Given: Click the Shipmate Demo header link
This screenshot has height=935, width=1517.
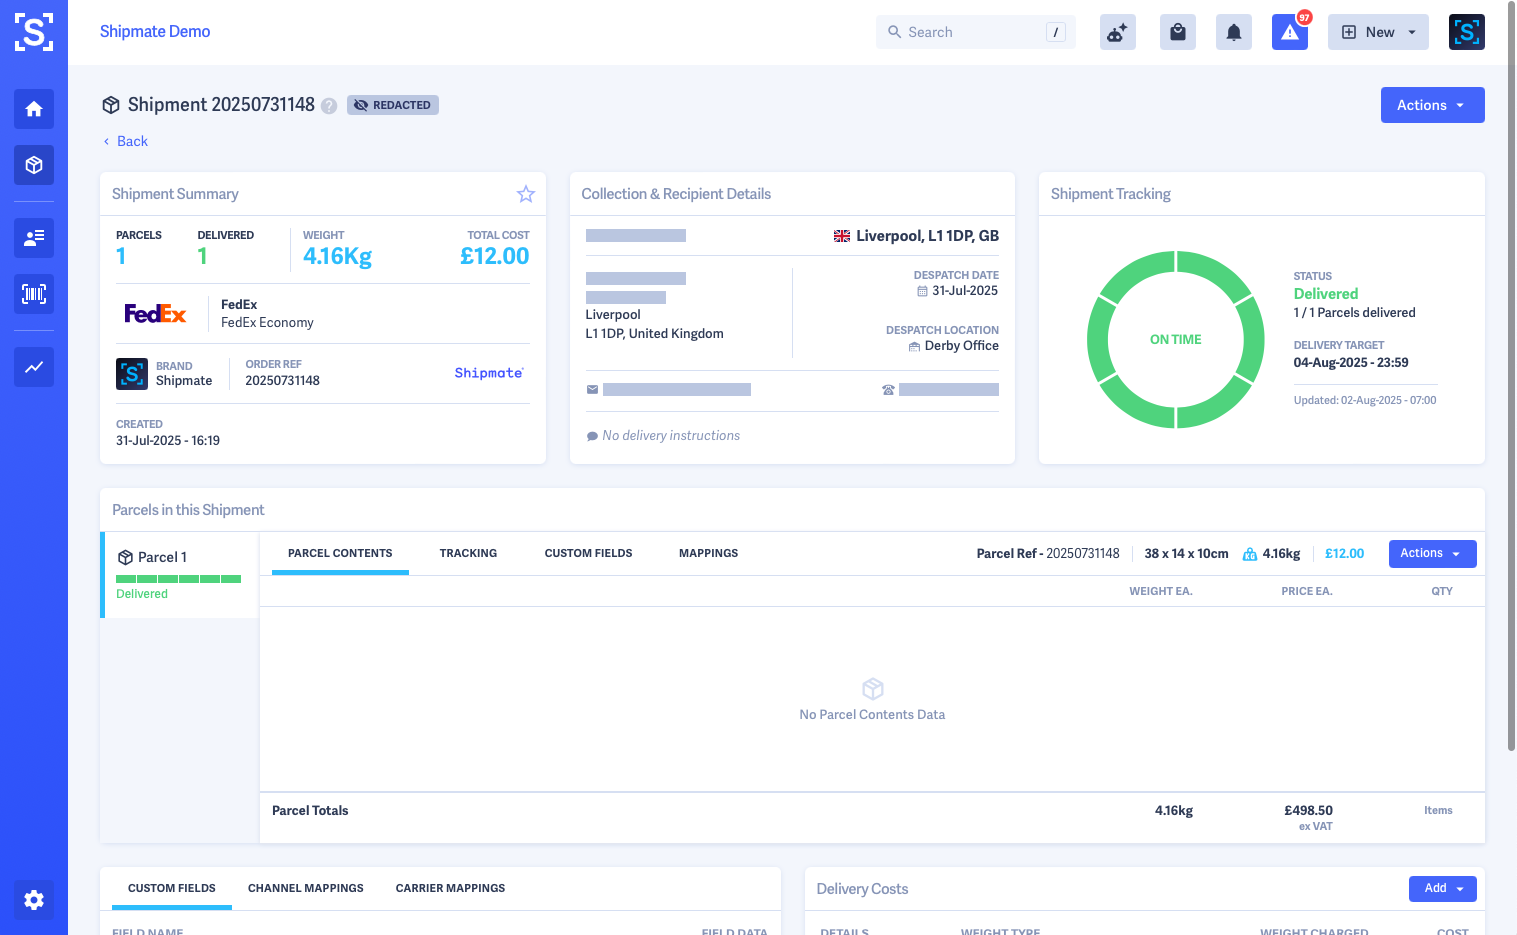Looking at the screenshot, I should [x=155, y=31].
